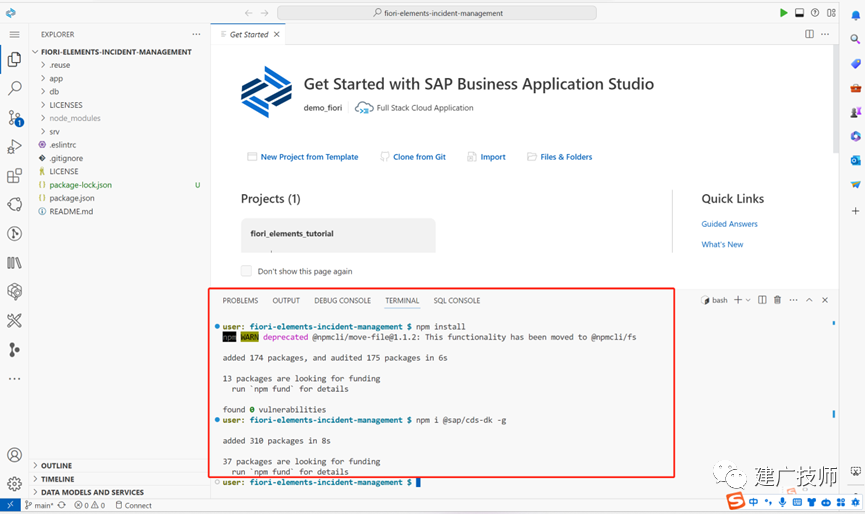Maximize the panel with the up chevron
The width and height of the screenshot is (865, 514).
[809, 300]
